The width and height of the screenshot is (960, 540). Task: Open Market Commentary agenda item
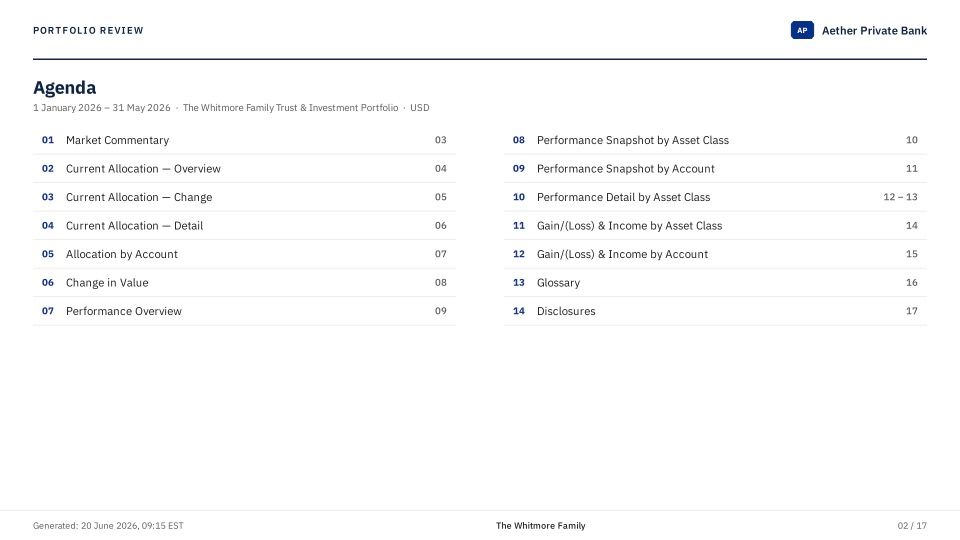[244, 140]
